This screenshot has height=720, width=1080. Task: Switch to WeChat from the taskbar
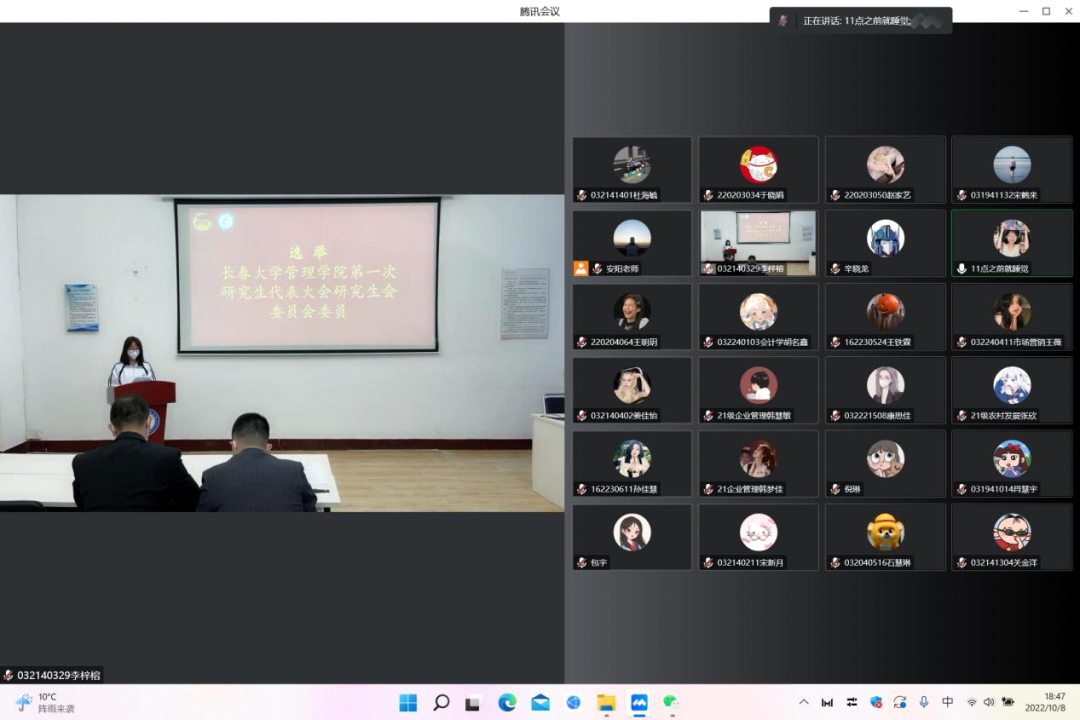672,702
